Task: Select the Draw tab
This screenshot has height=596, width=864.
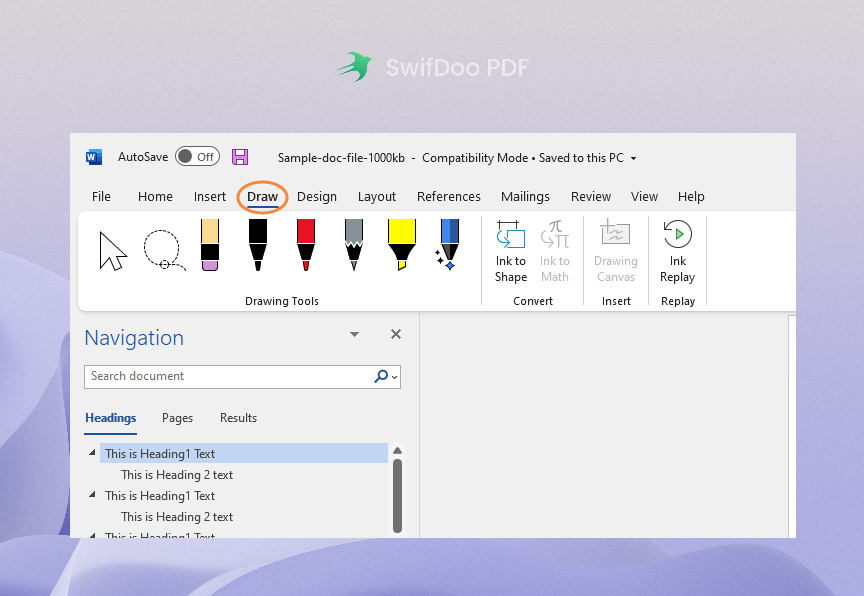Action: (262, 197)
